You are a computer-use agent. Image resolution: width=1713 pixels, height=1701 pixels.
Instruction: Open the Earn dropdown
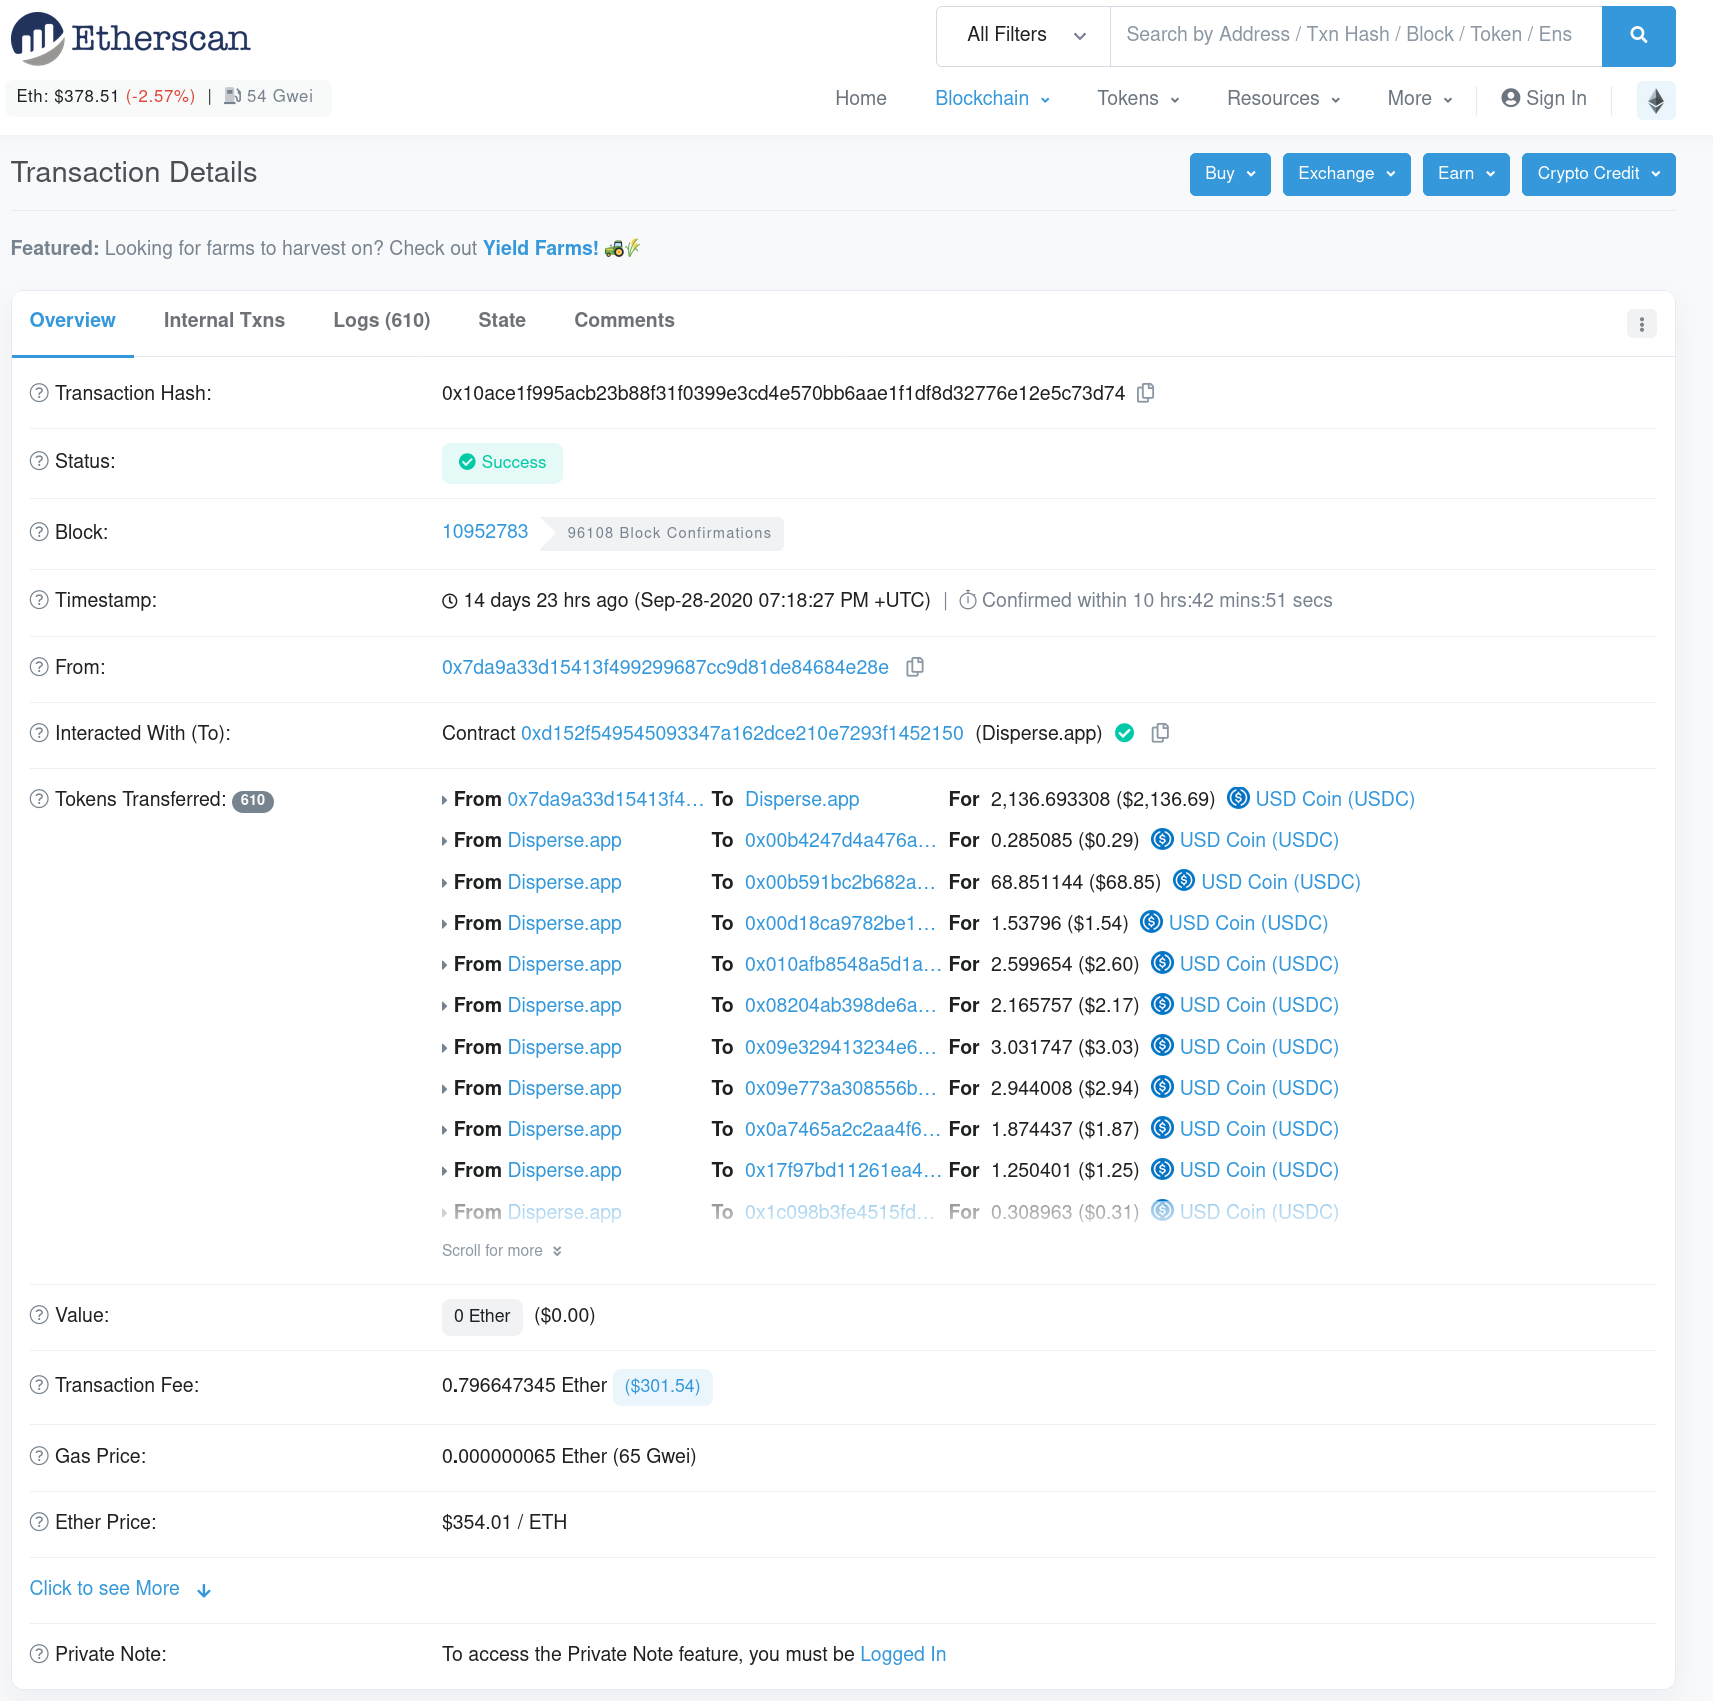coord(1465,174)
